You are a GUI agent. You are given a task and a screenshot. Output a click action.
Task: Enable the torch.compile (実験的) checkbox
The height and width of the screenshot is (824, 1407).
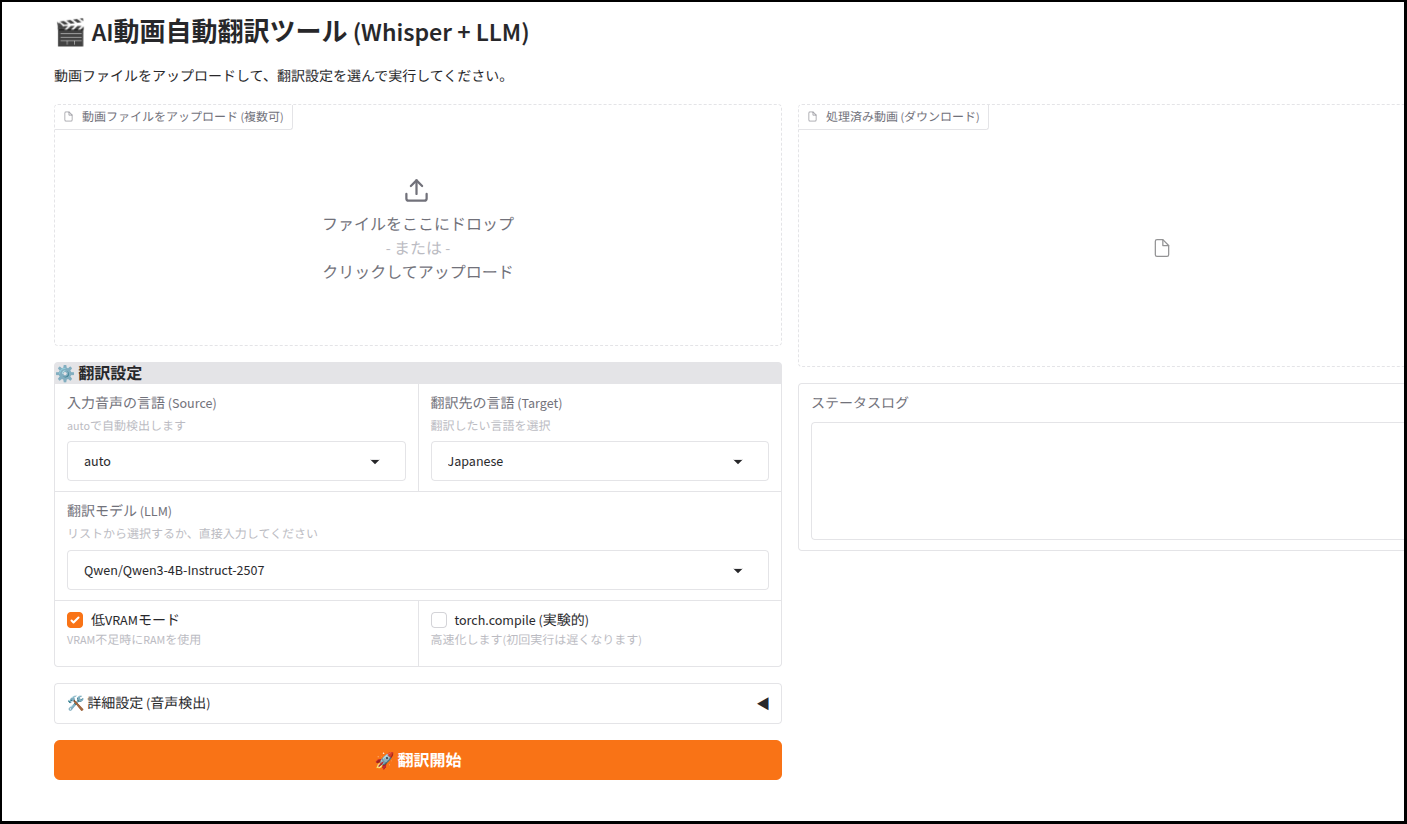[x=439, y=620]
